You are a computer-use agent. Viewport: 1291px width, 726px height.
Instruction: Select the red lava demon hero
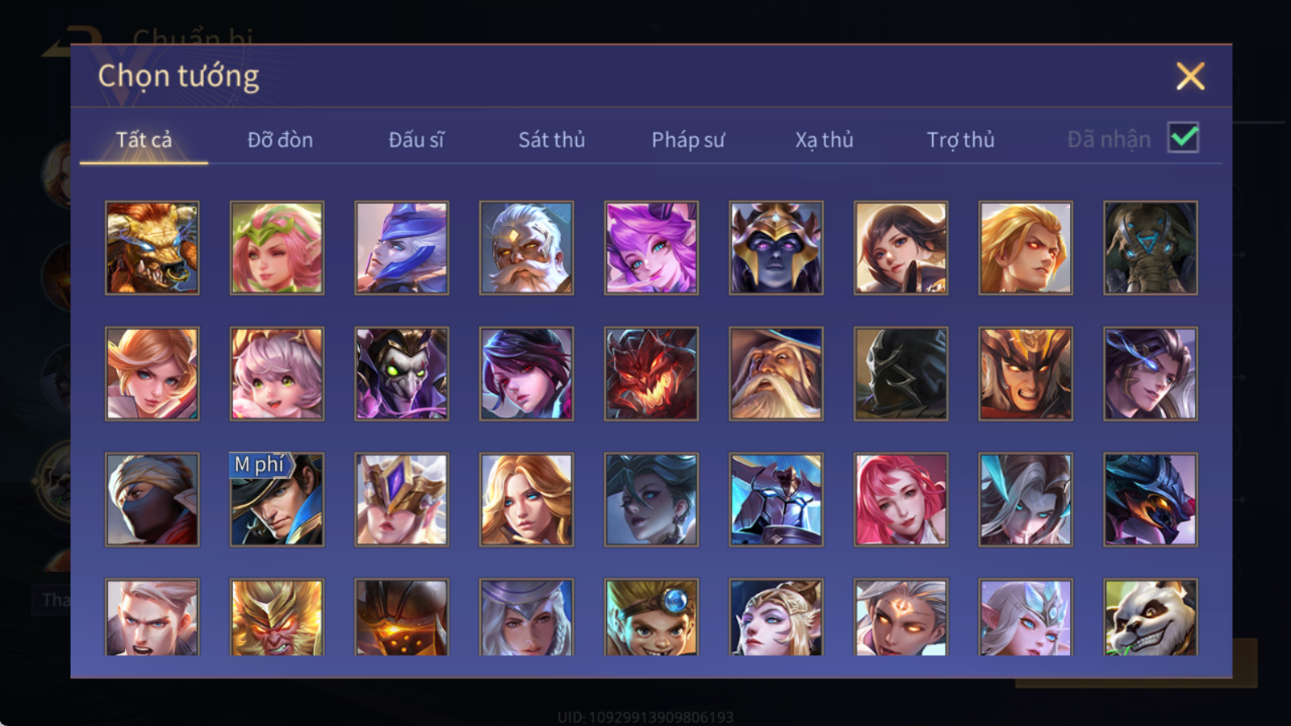[651, 373]
